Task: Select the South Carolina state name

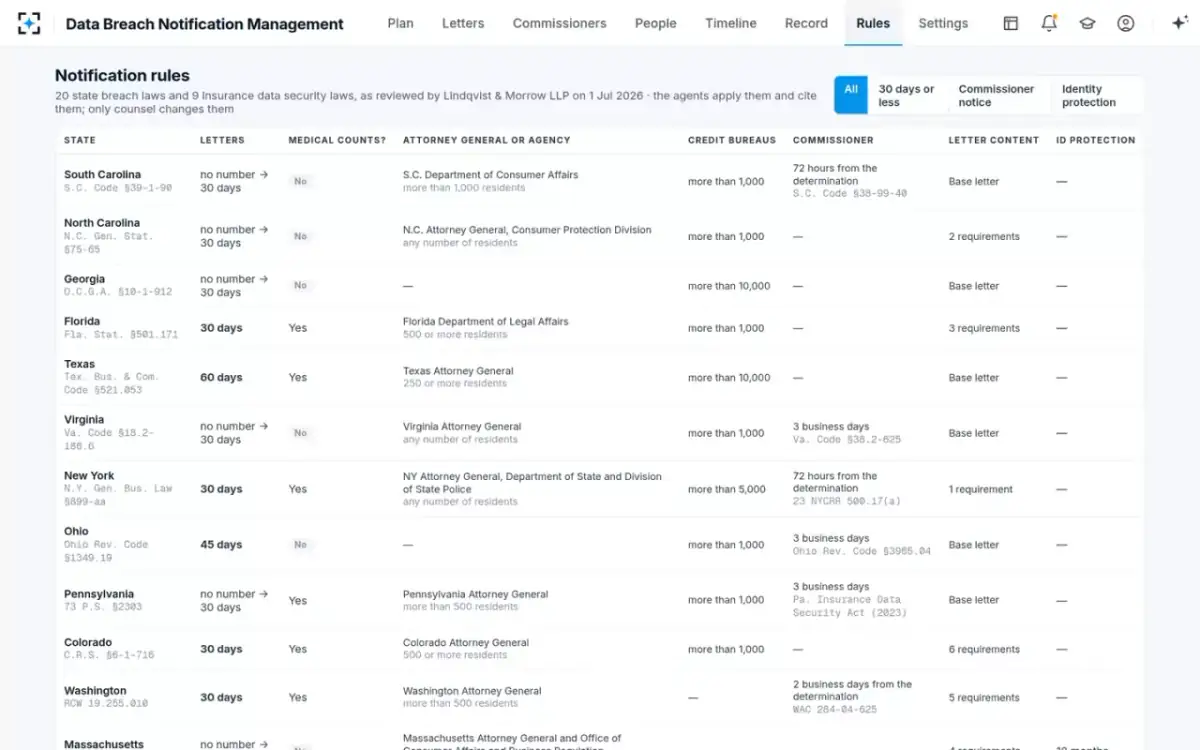Action: [x=102, y=174]
